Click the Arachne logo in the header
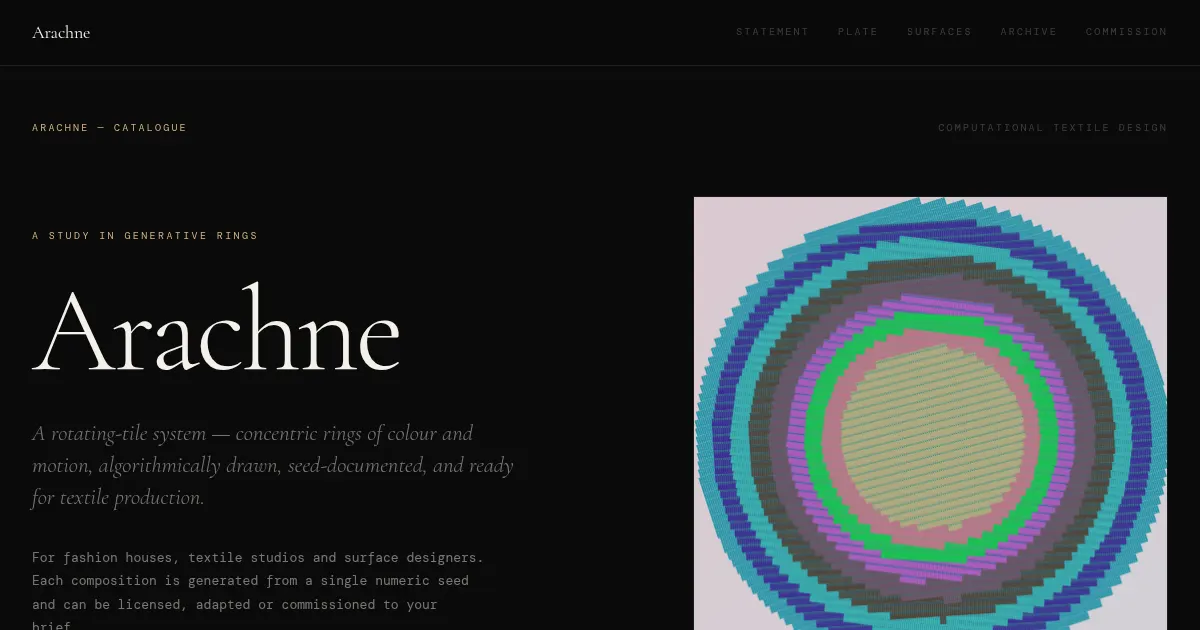The image size is (1200, 630). 61,32
